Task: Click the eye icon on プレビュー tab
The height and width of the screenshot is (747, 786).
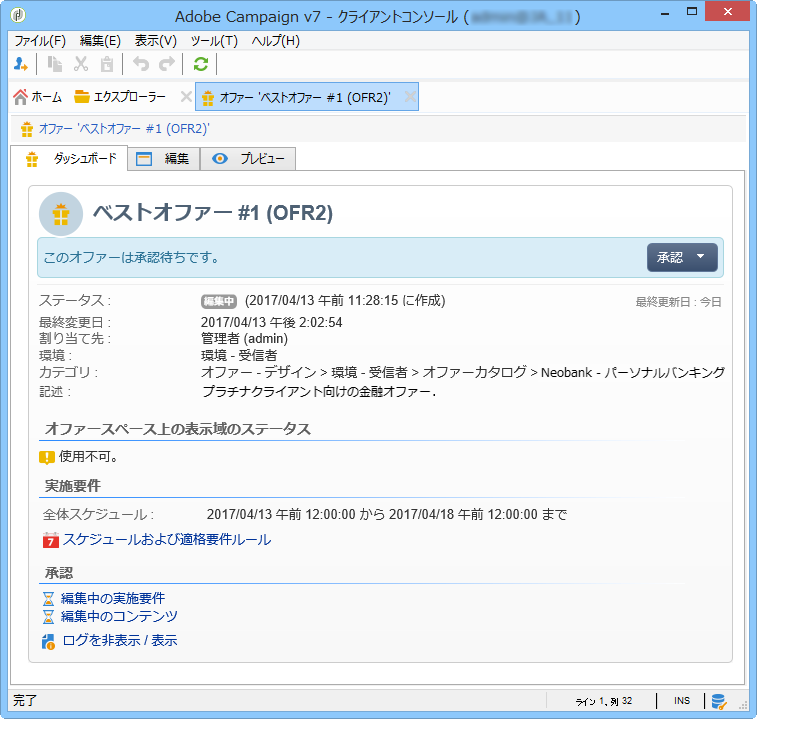Action: (220, 159)
